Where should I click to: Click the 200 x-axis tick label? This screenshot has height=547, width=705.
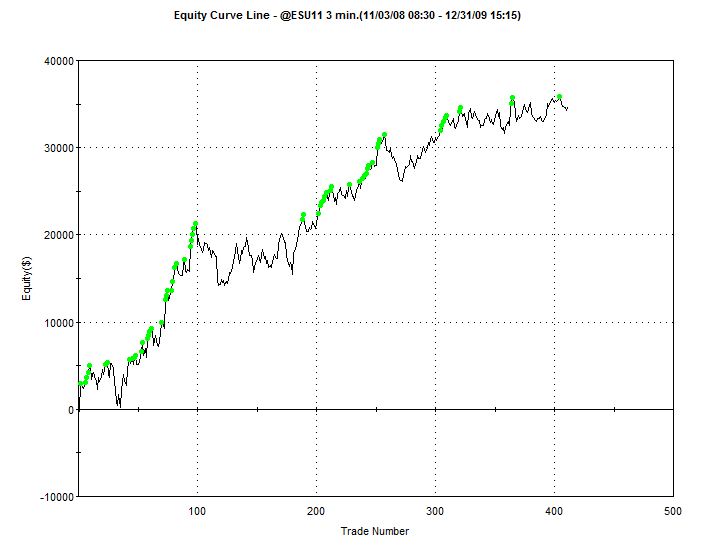[316, 511]
